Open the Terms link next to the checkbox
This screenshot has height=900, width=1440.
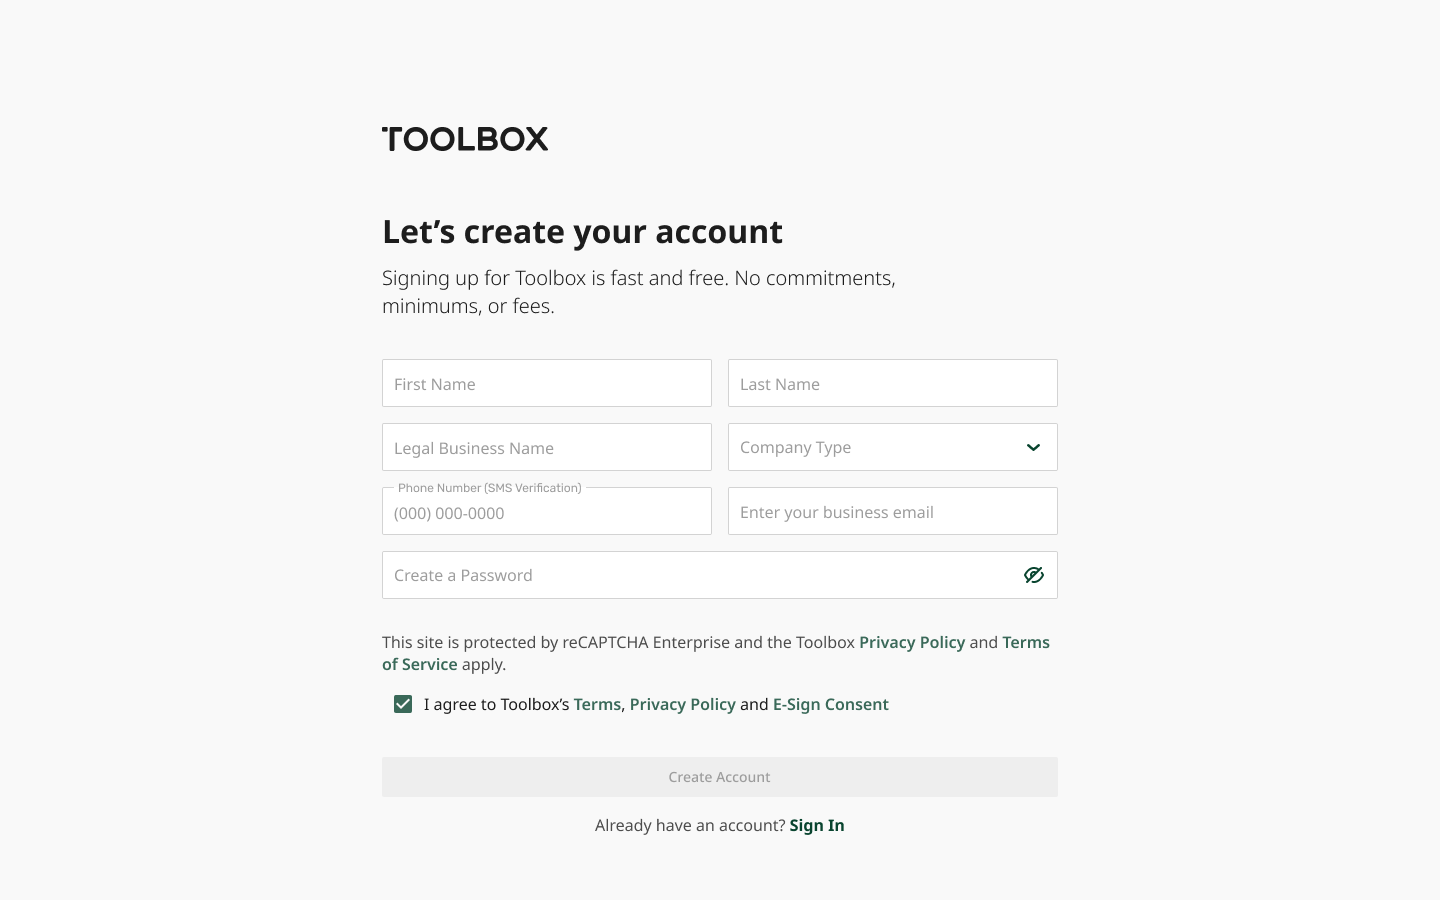(x=597, y=704)
